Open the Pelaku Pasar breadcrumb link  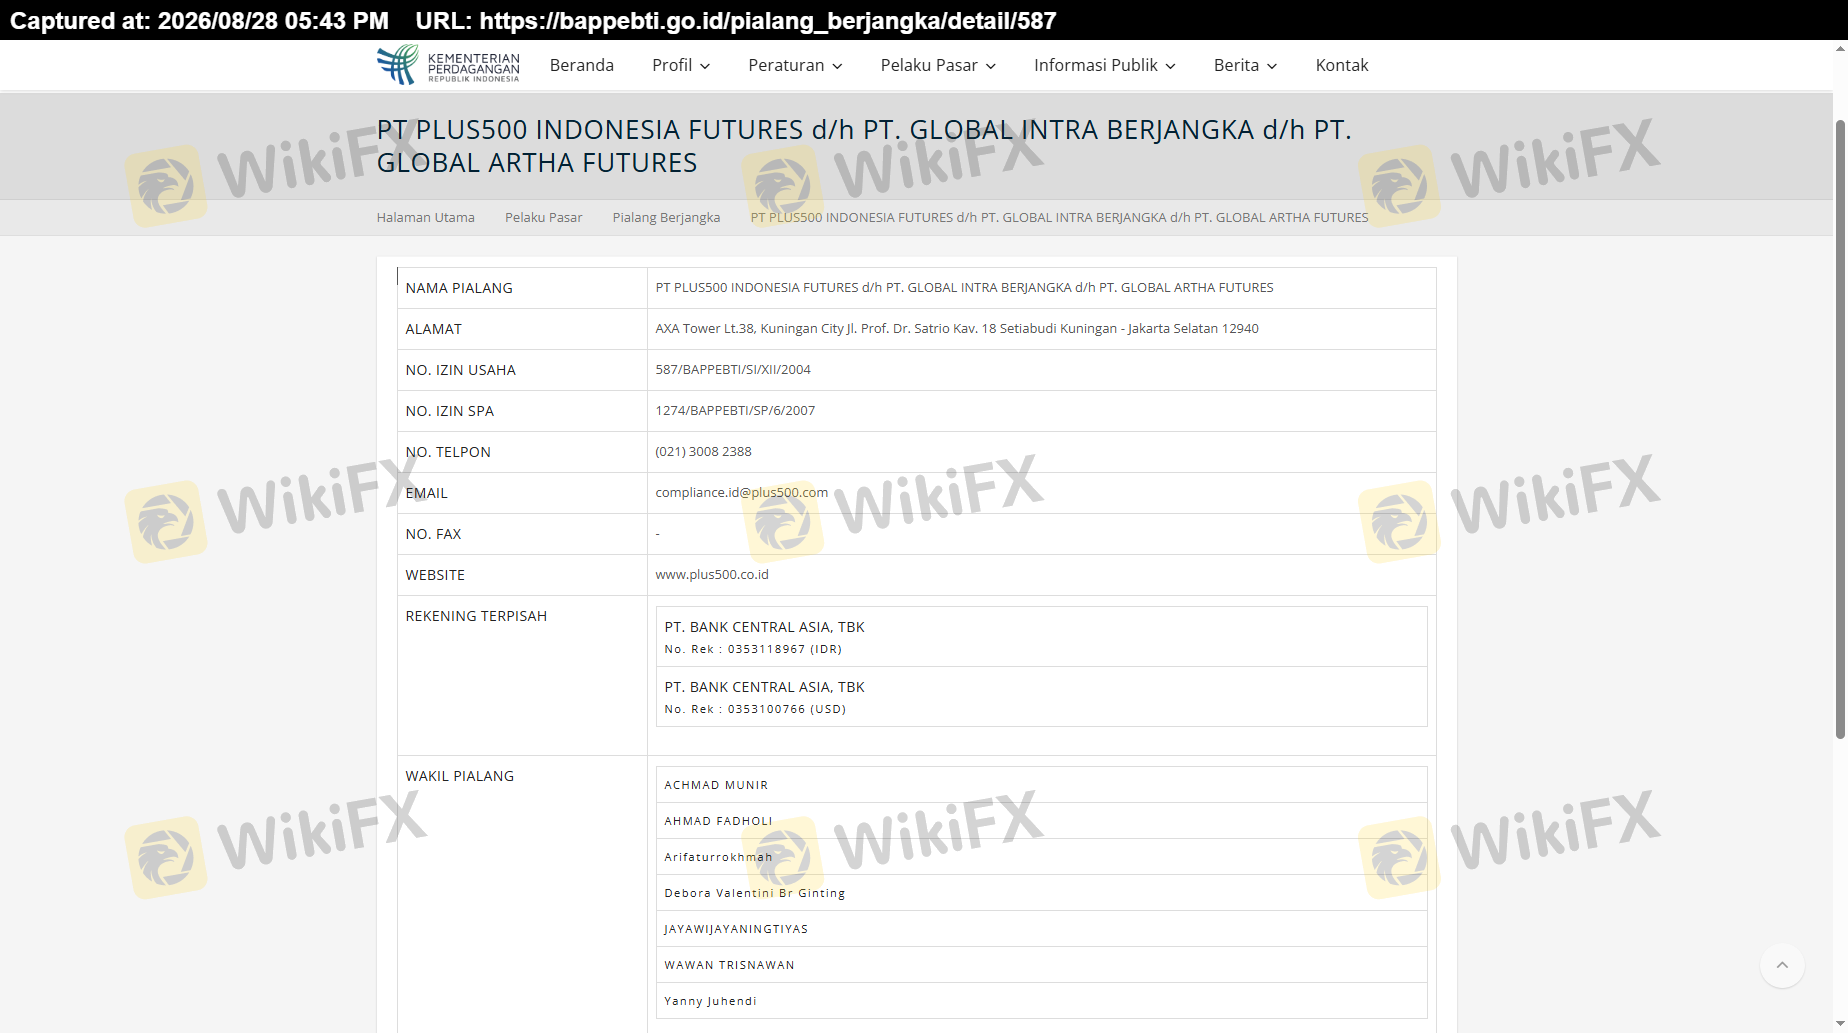coord(544,217)
